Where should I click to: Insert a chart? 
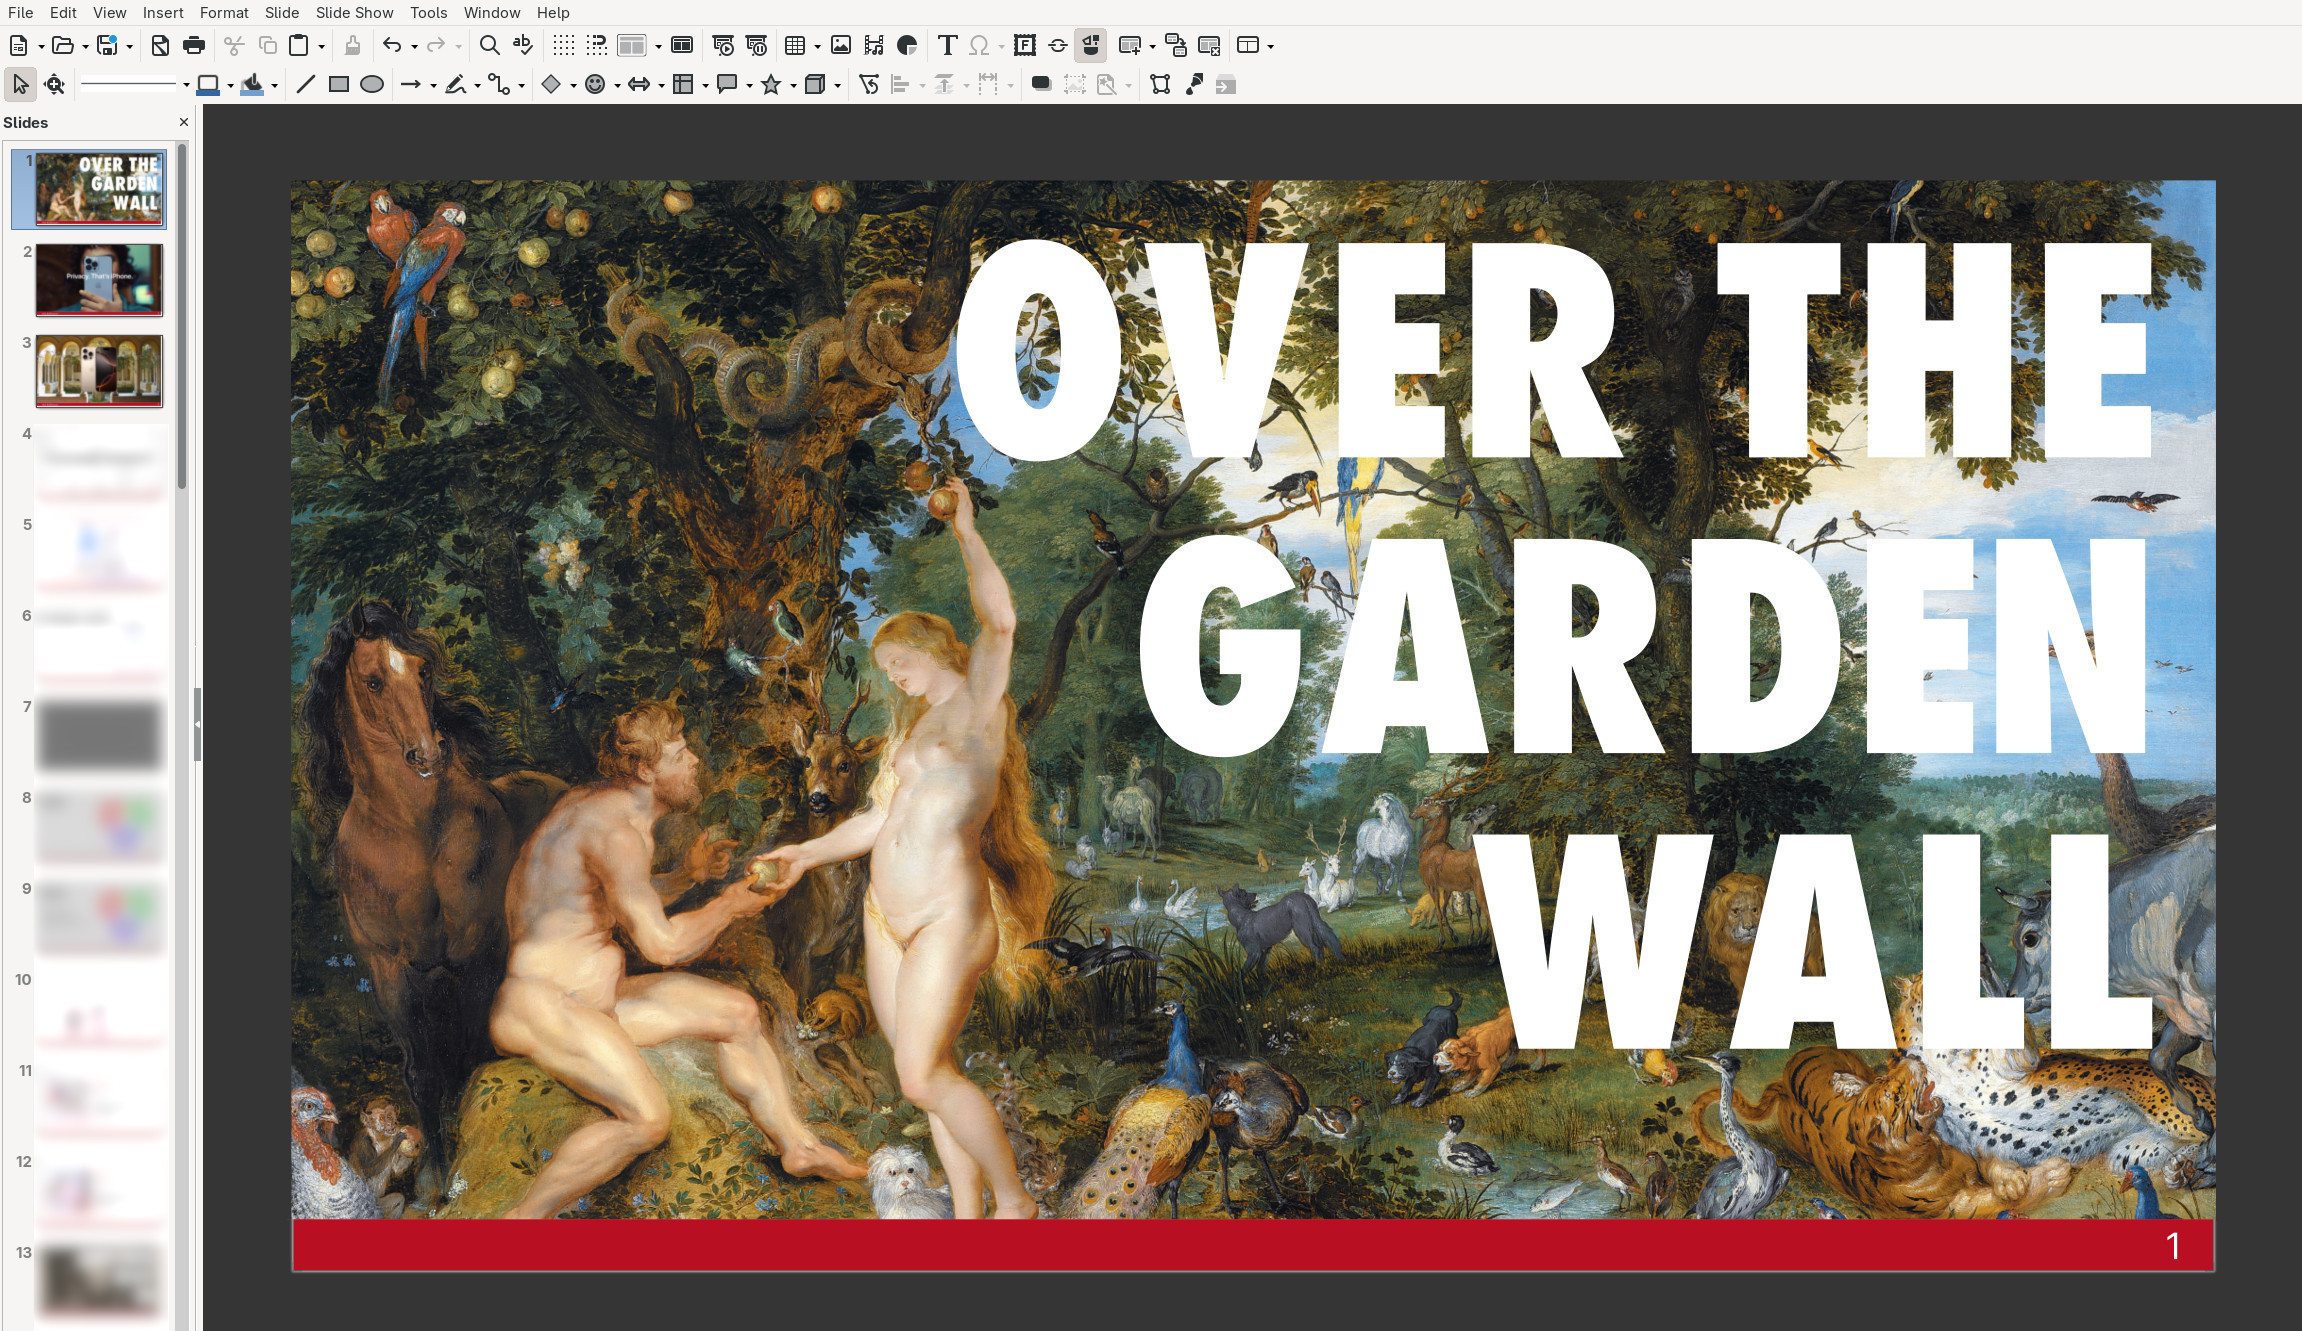(907, 45)
